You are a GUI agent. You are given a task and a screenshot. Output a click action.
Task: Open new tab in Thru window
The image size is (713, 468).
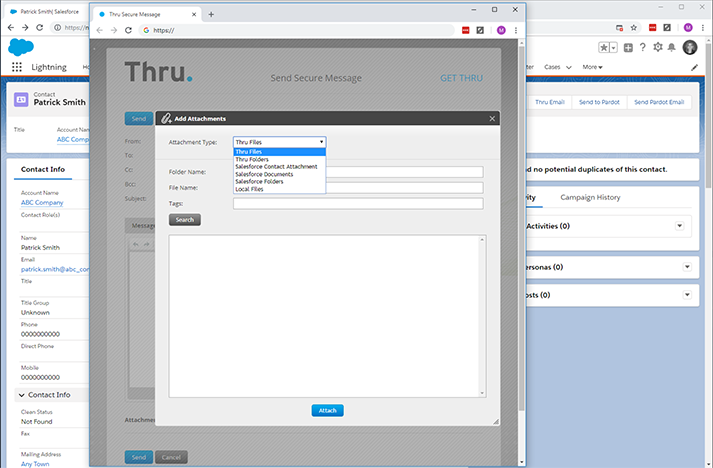tap(211, 15)
